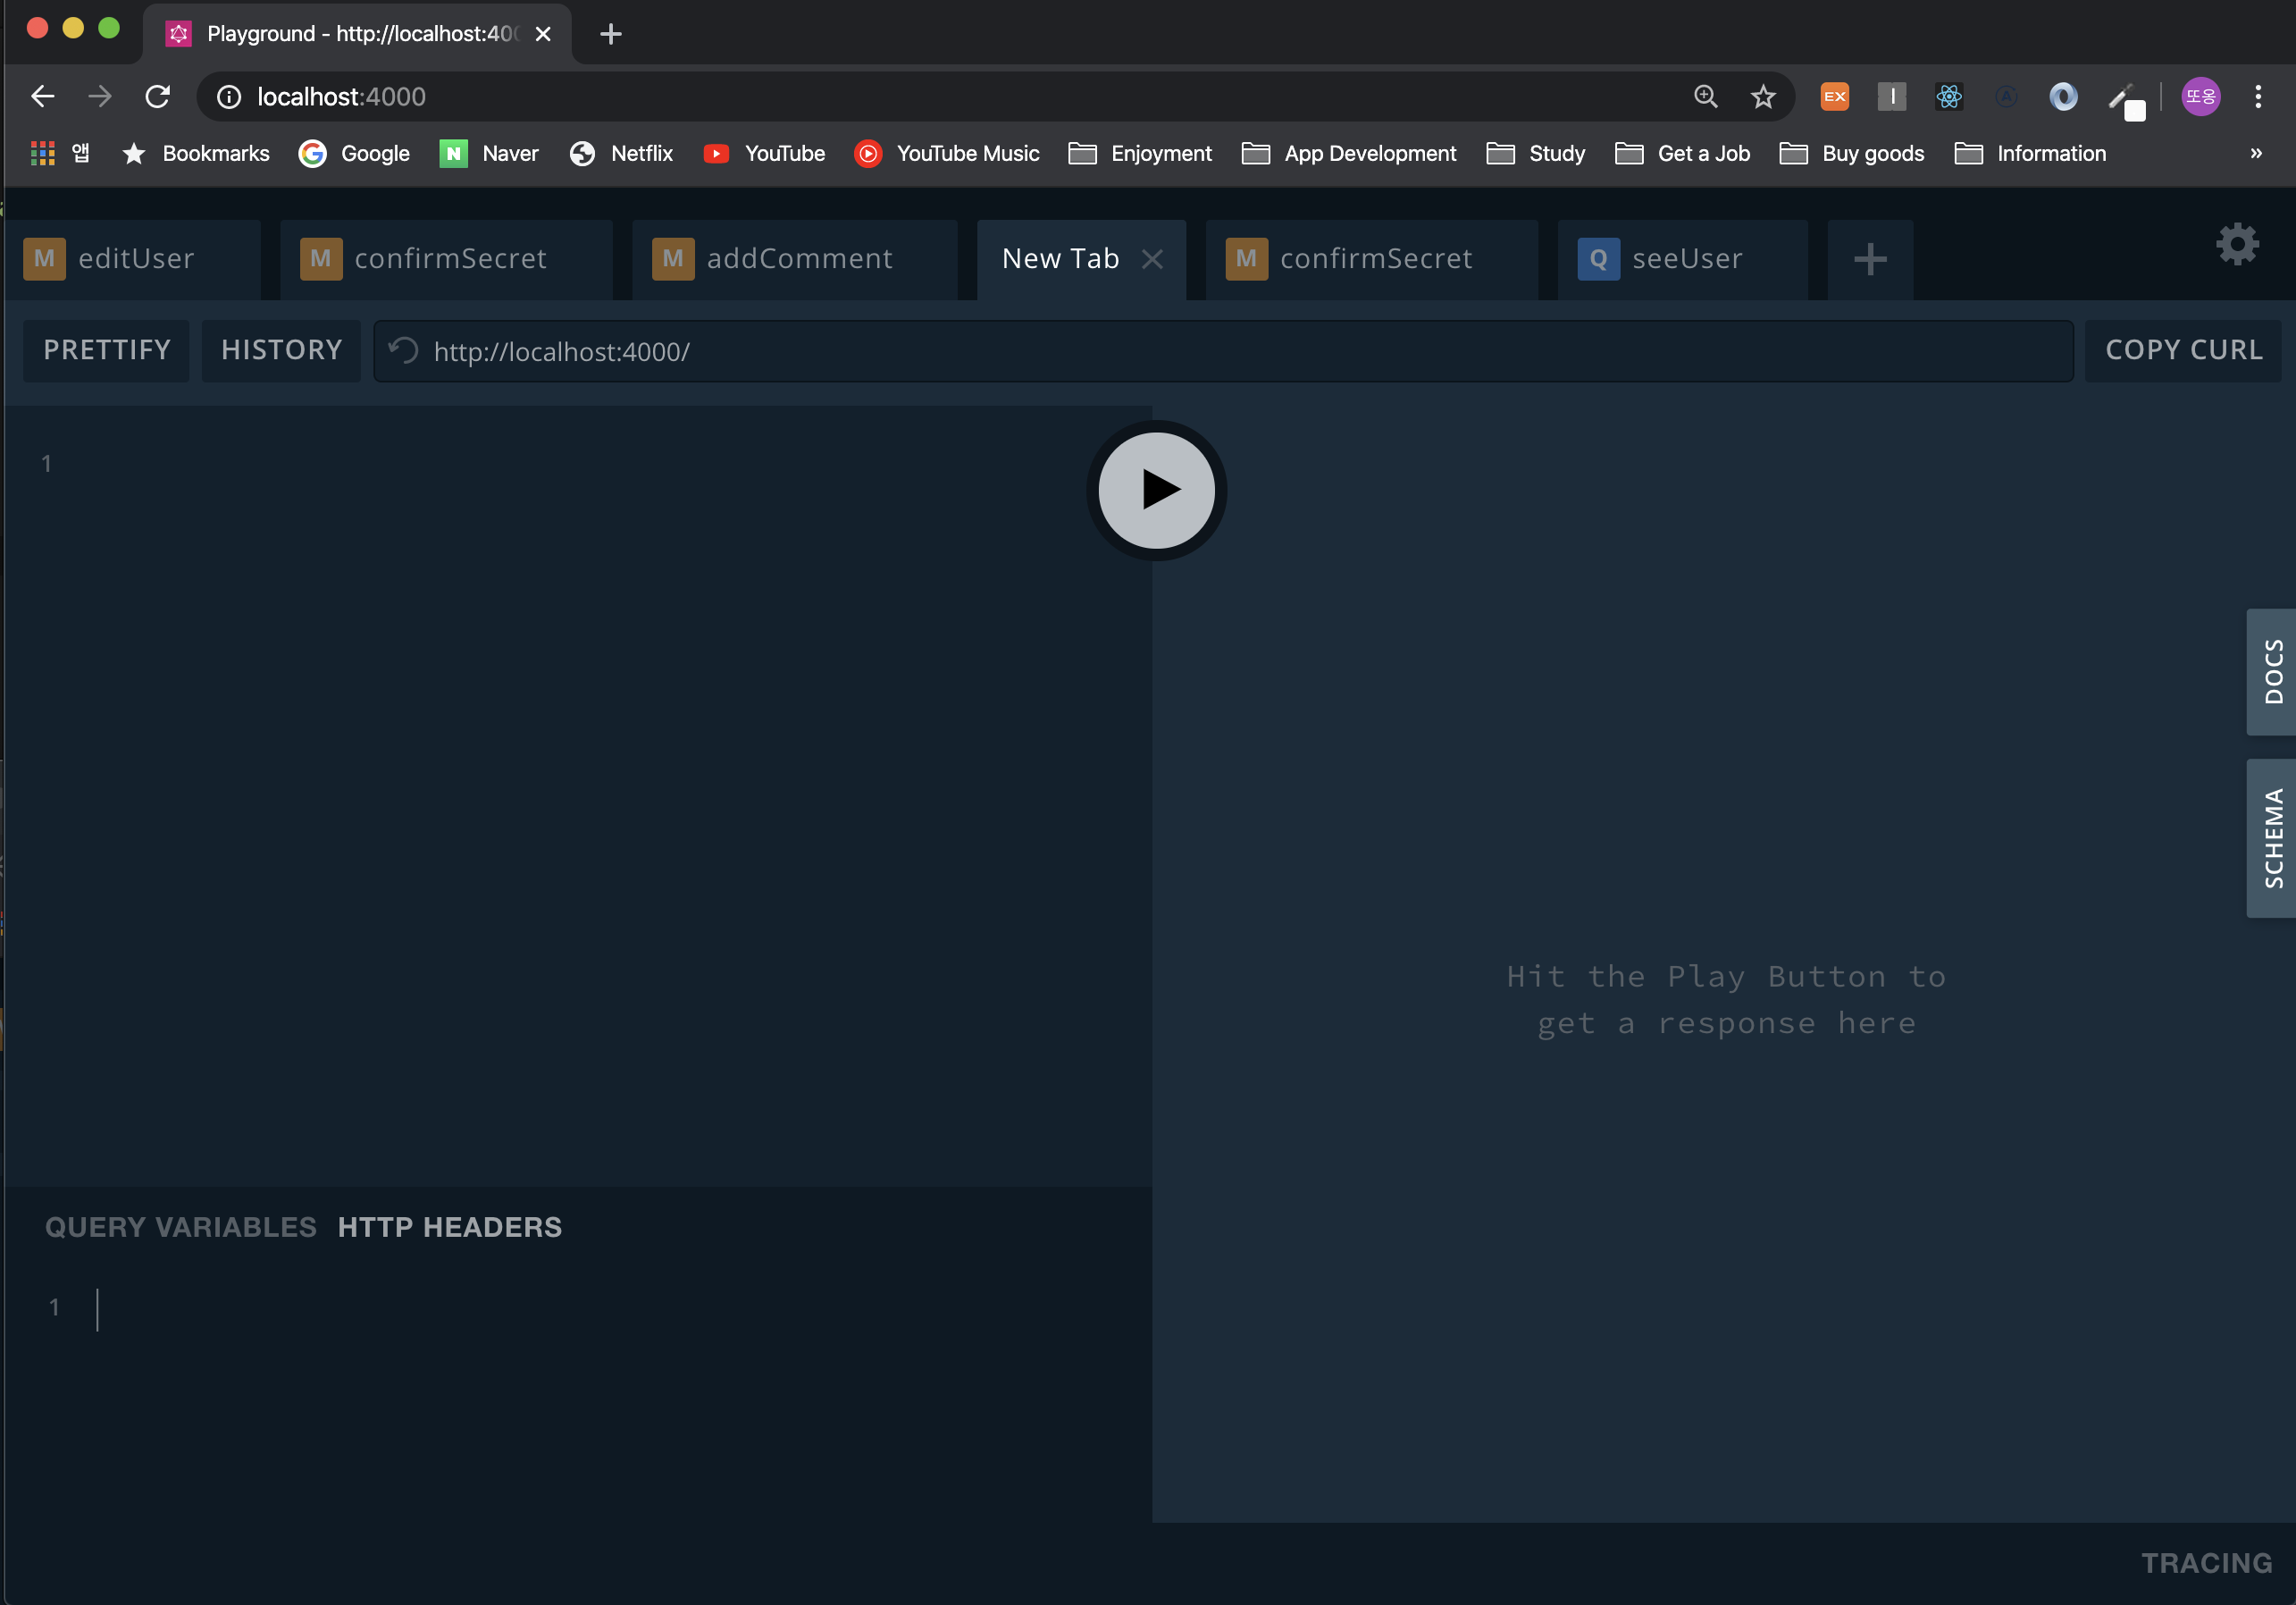Open the Netflix bookmark
Screen dimensions: 2296x1605
click(620, 153)
